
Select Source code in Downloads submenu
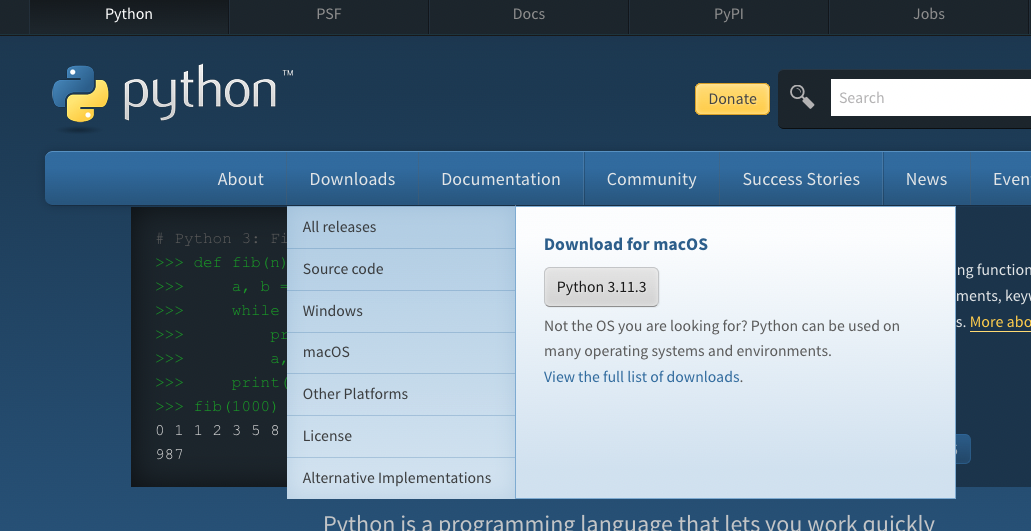coord(401,269)
